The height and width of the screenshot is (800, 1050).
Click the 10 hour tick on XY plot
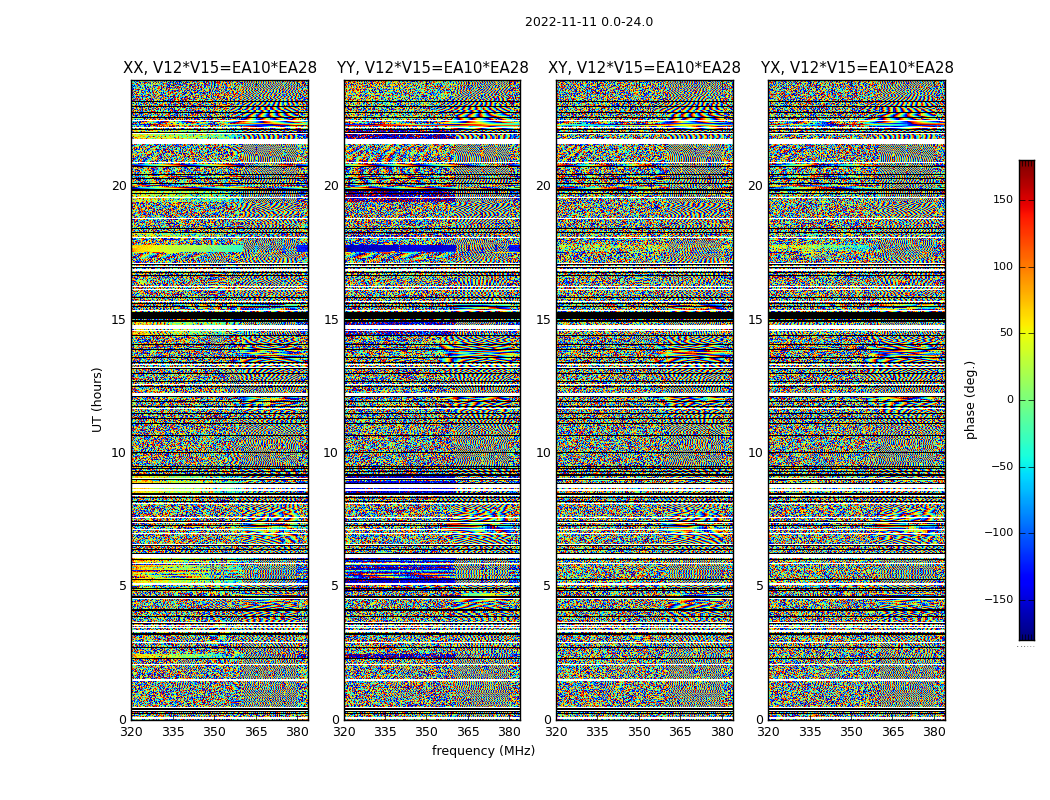[544, 453]
